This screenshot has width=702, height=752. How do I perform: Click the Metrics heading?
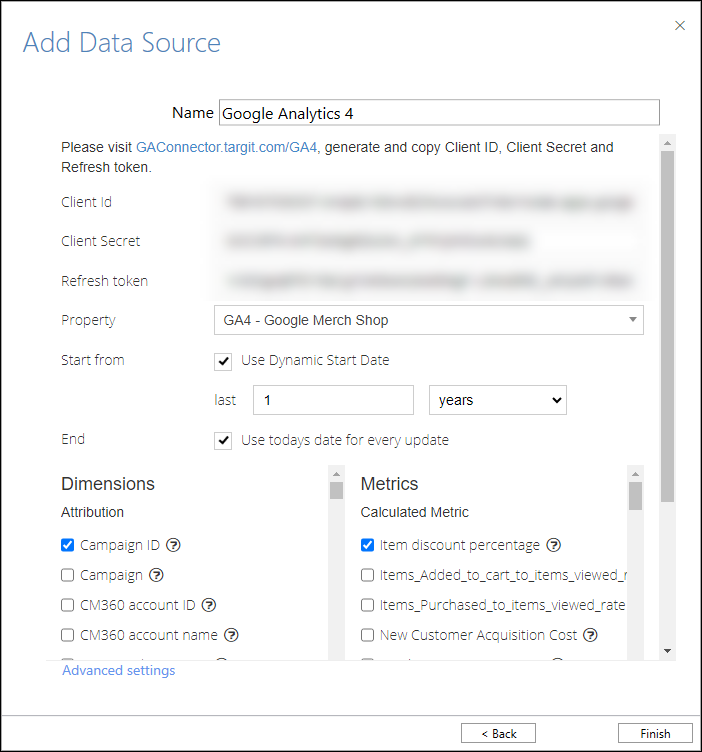pos(389,483)
